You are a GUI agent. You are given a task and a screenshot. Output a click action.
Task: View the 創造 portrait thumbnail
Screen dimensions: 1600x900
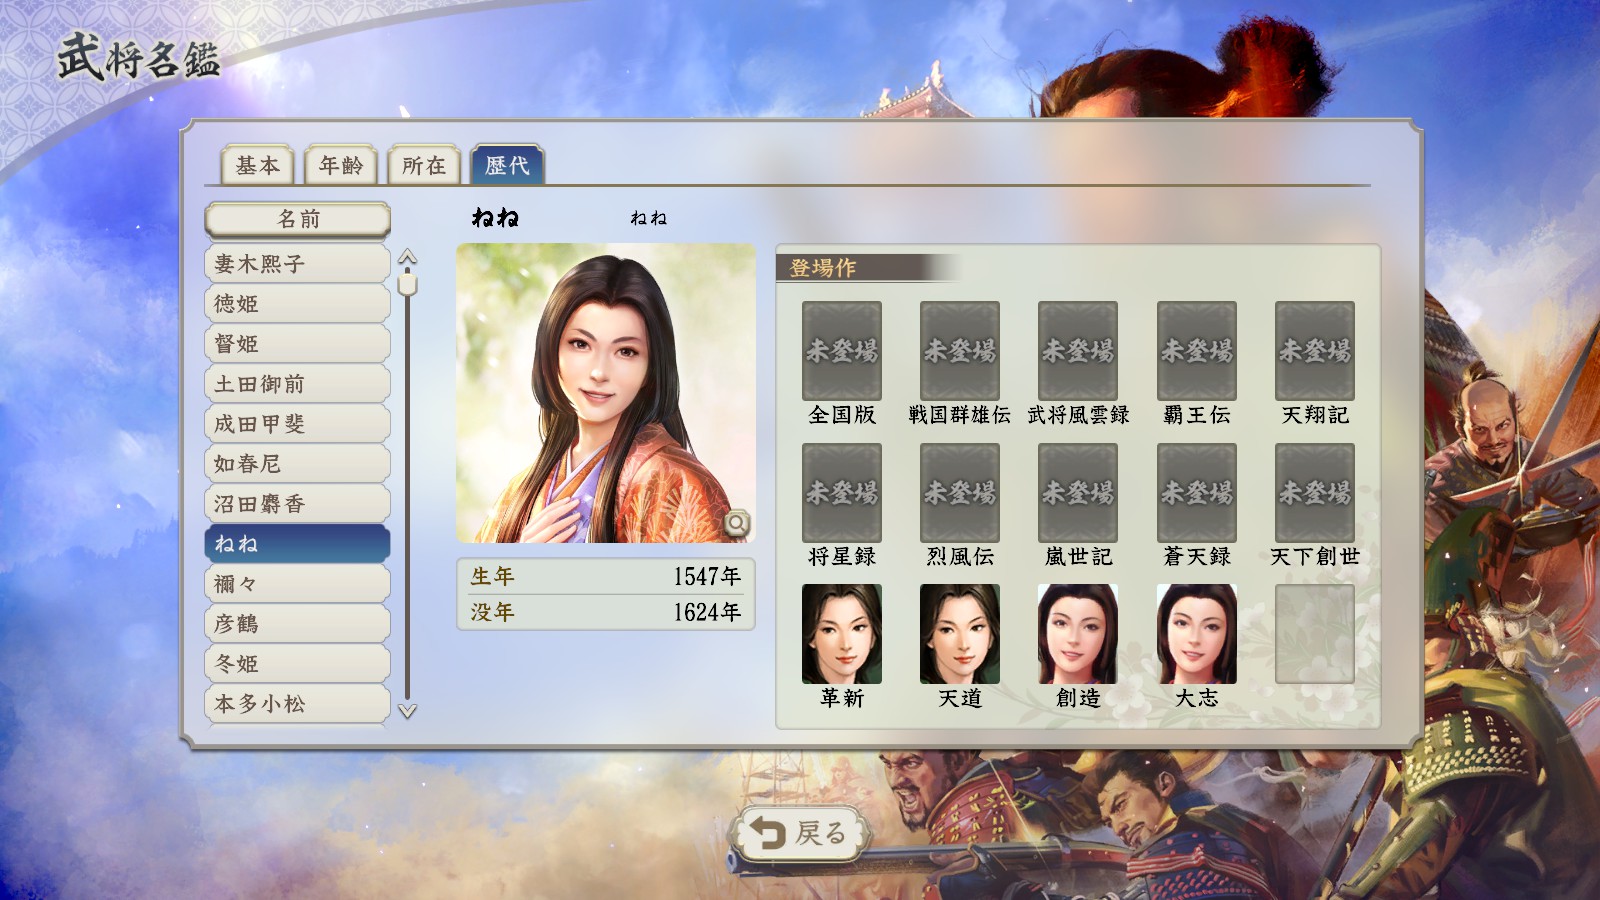coord(1078,634)
